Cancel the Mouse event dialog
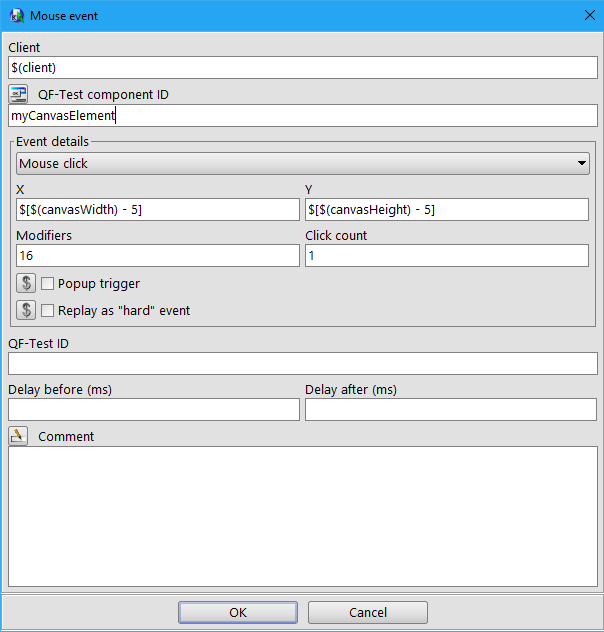This screenshot has height=632, width=604. point(367,612)
